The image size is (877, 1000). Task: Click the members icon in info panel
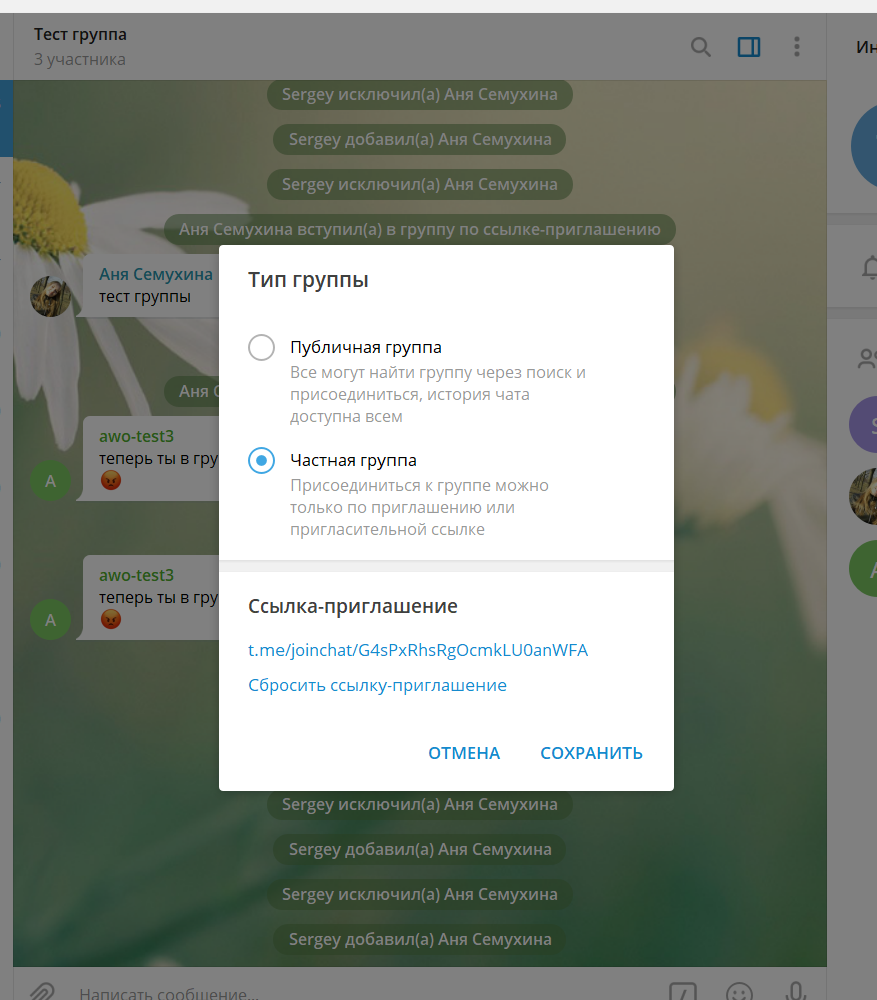coord(867,359)
